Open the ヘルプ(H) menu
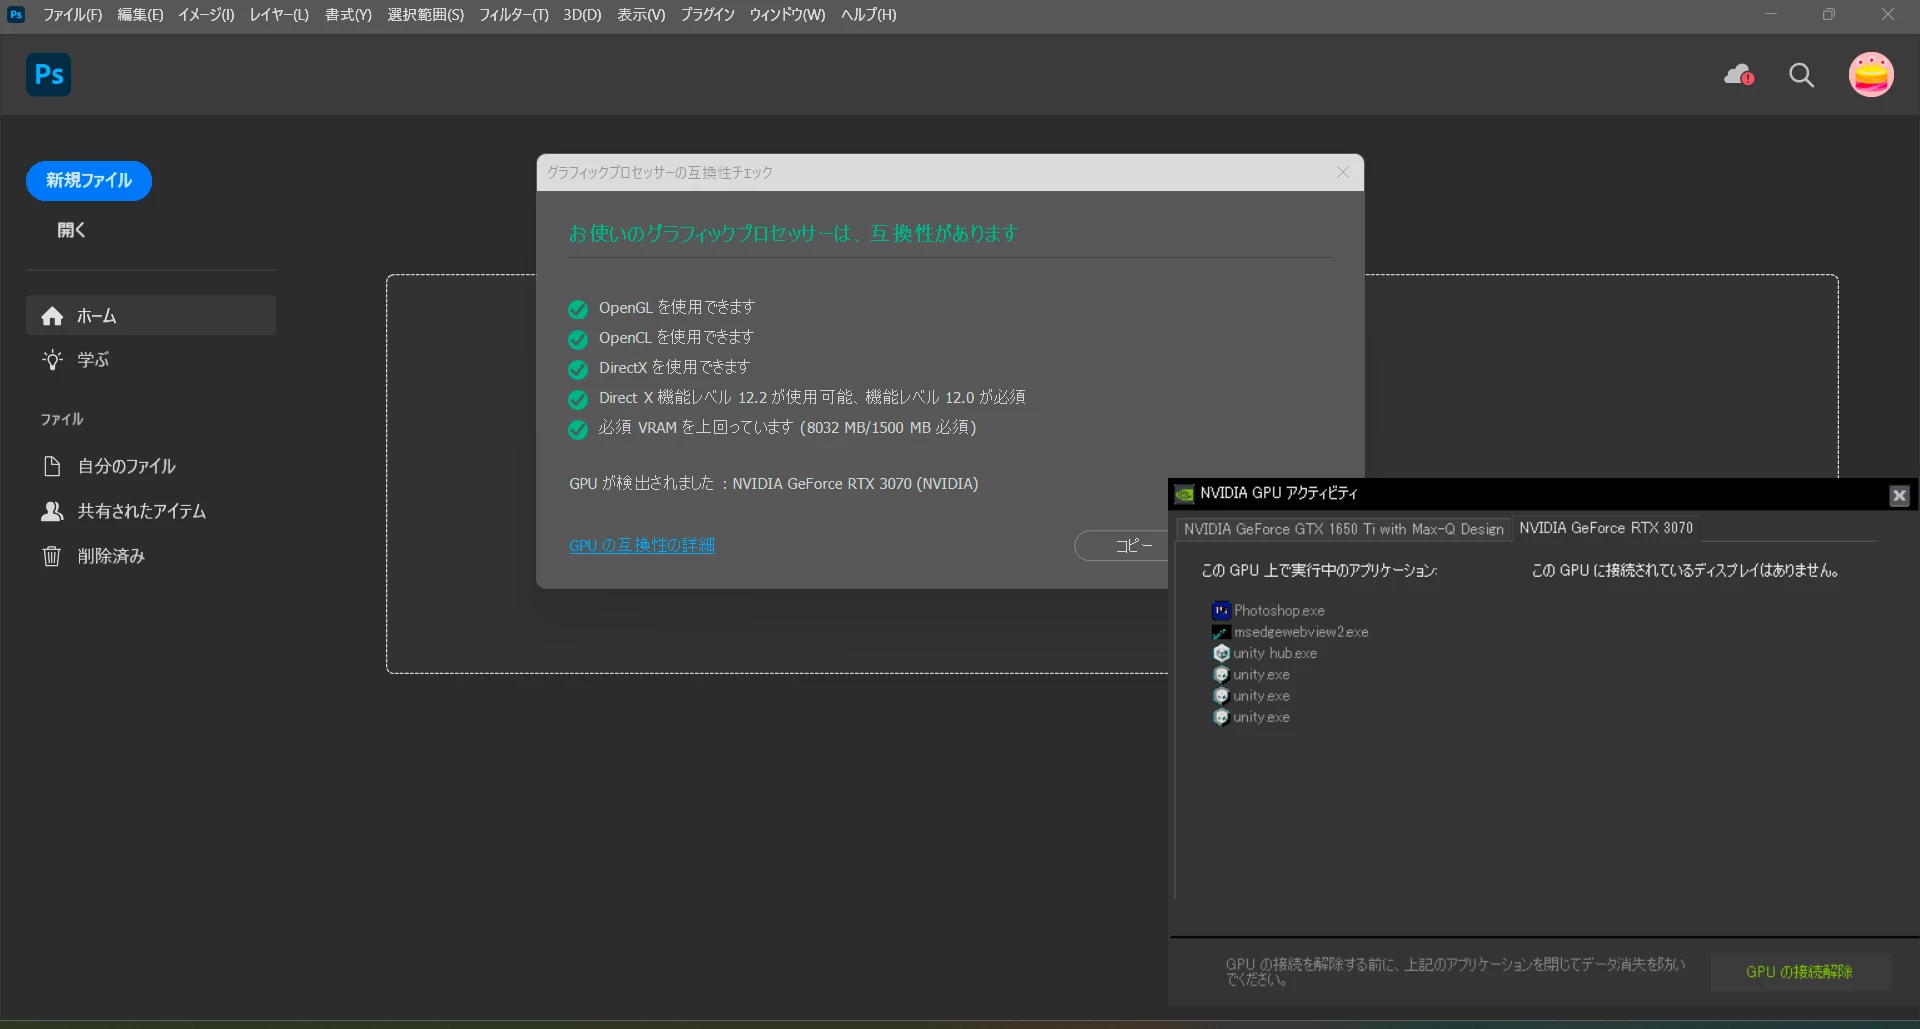Viewport: 1920px width, 1029px height. click(868, 14)
